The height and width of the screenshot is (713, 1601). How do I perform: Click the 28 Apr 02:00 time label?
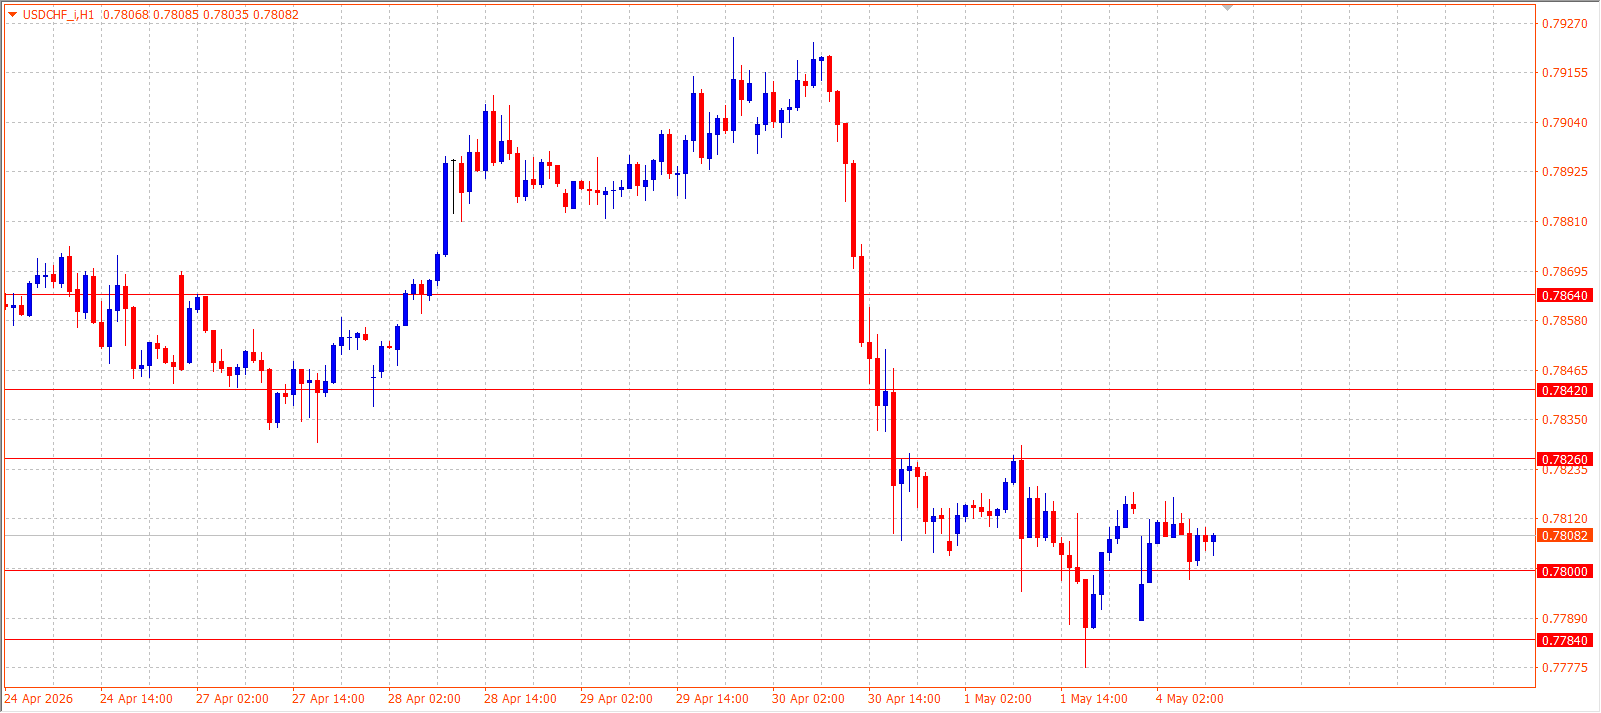click(424, 699)
